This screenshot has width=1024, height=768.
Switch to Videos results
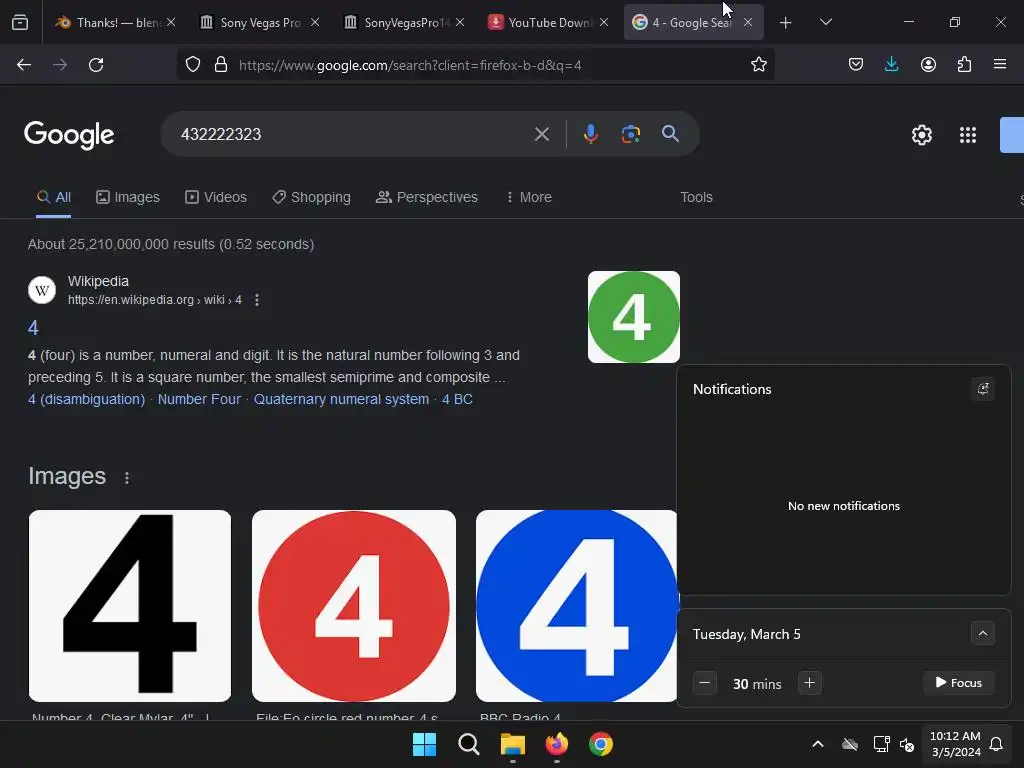pyautogui.click(x=216, y=197)
